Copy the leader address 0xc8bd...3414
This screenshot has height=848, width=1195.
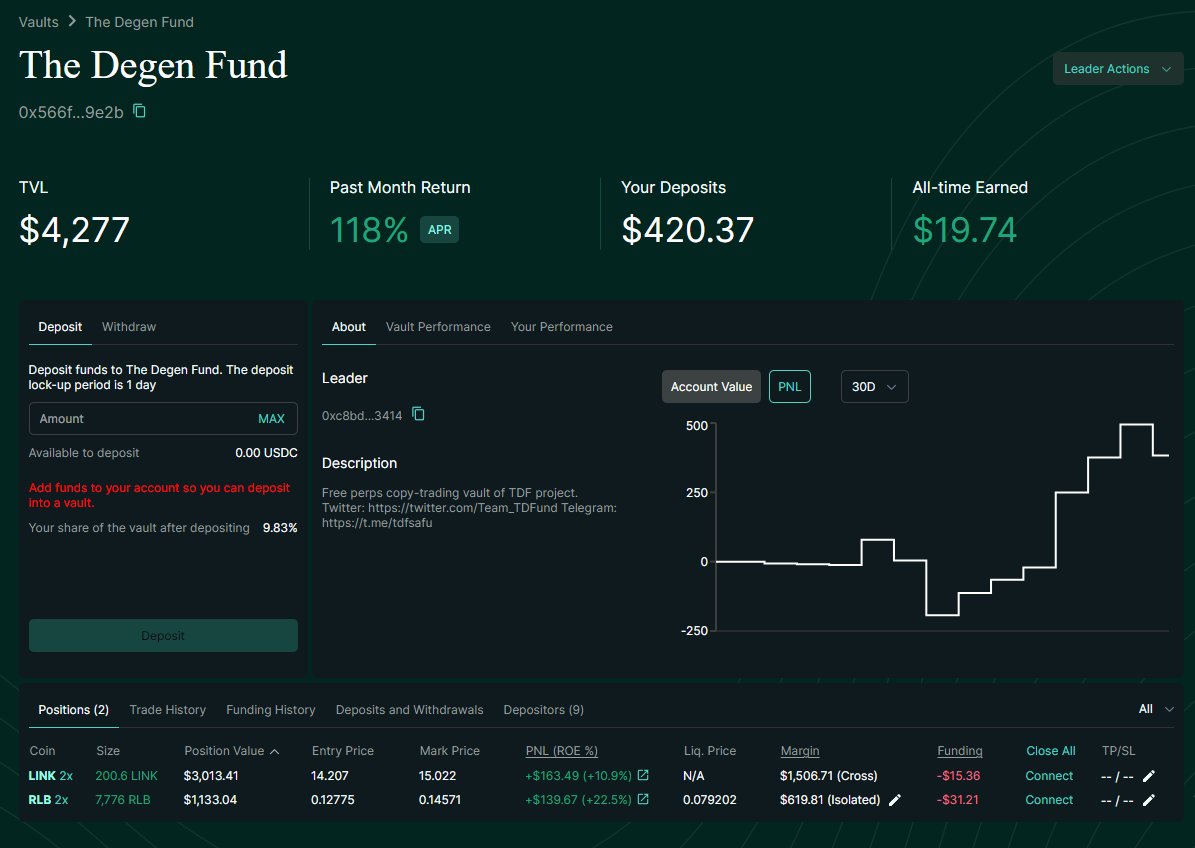pyautogui.click(x=419, y=413)
